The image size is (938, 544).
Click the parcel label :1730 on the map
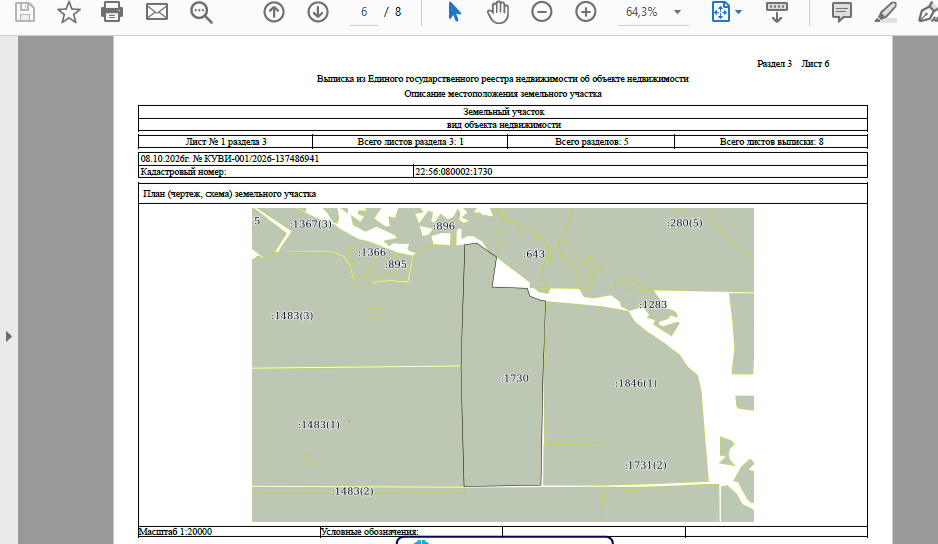(515, 378)
